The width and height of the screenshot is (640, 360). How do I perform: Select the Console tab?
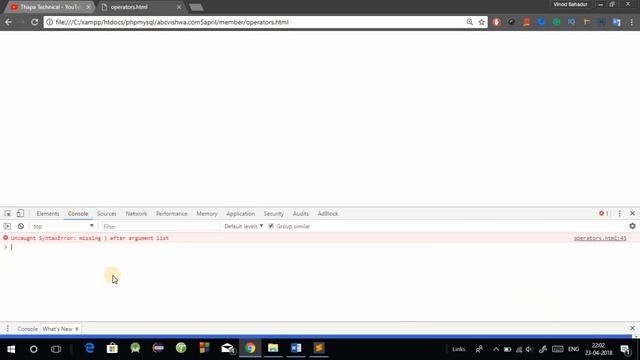(x=78, y=213)
